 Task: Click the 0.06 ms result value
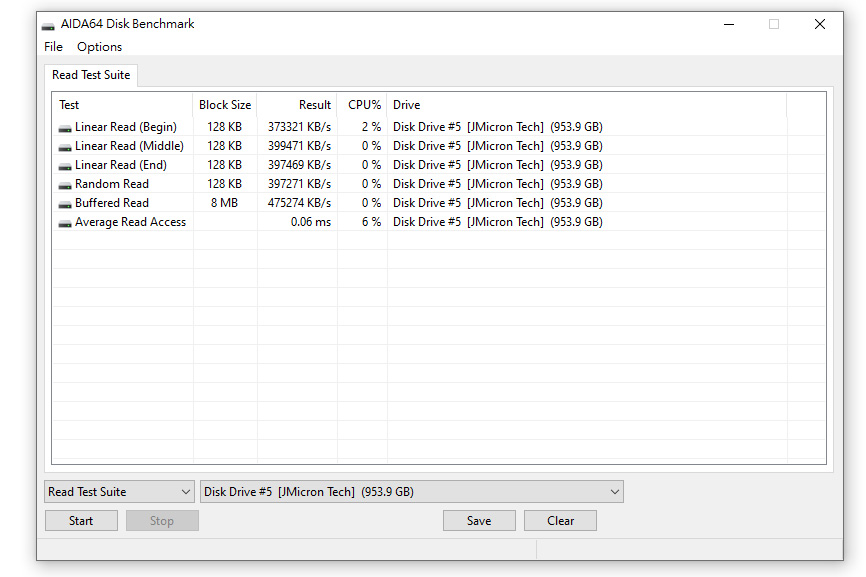click(311, 221)
